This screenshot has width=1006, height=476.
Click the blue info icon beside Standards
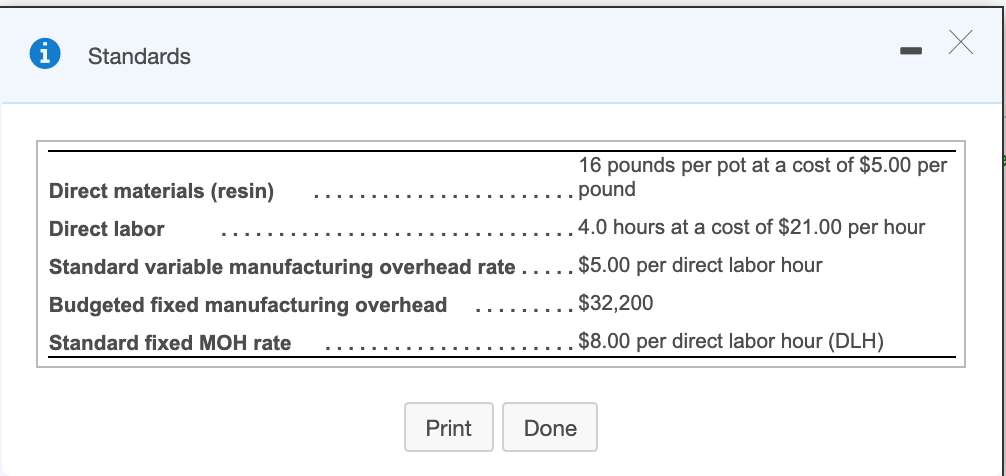point(45,54)
